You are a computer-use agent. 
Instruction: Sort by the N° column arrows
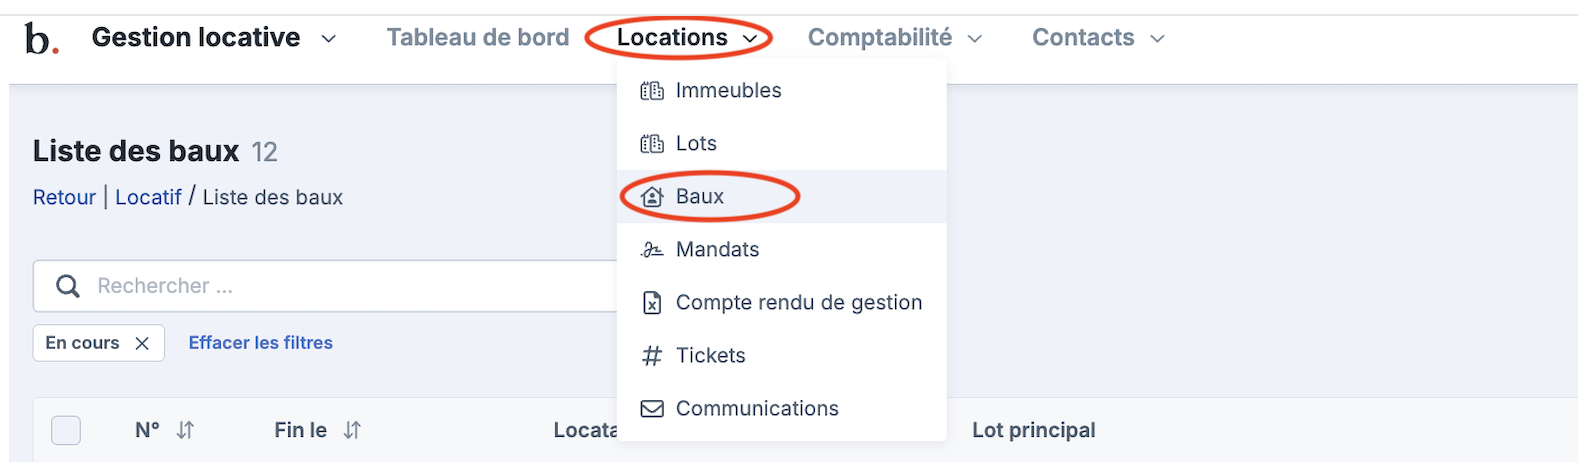tap(185, 430)
